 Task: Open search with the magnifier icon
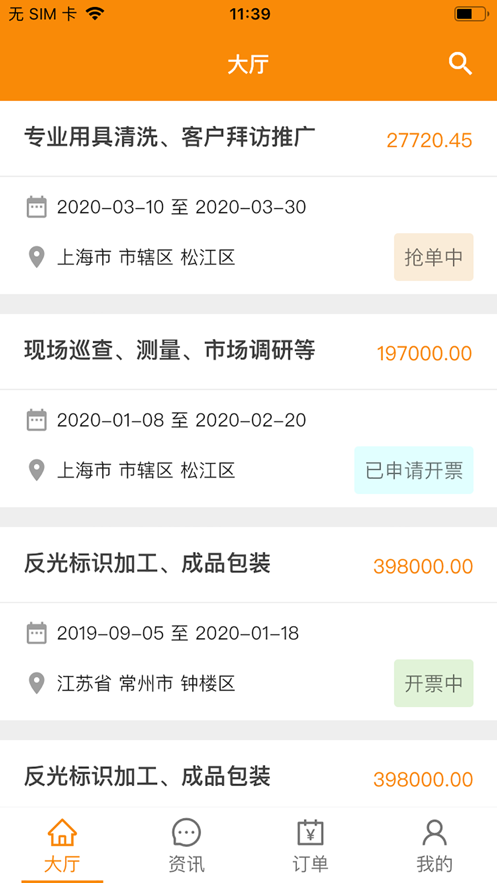(460, 64)
